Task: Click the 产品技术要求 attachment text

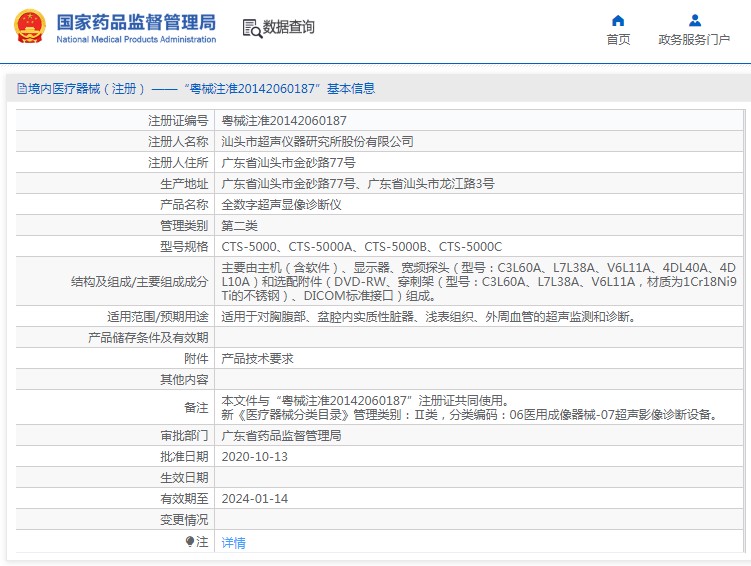Action: [257, 358]
